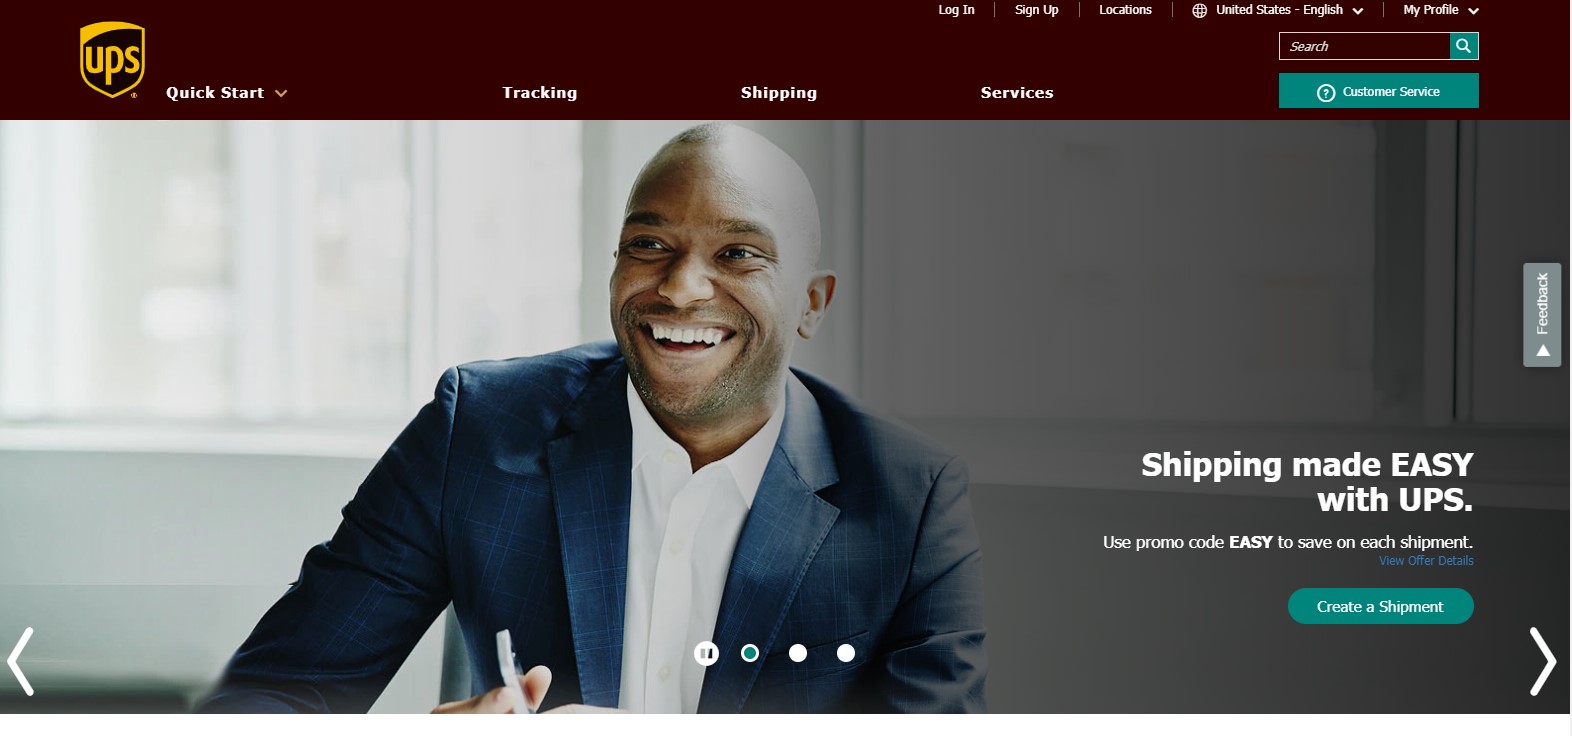Open the View Offer Details link
The width and height of the screenshot is (1572, 736).
(1426, 561)
